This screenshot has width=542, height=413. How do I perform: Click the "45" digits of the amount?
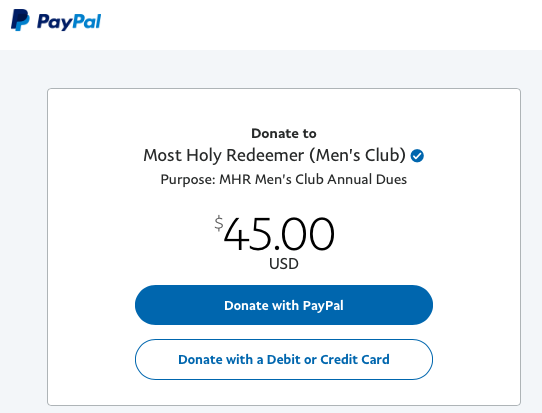coord(247,234)
